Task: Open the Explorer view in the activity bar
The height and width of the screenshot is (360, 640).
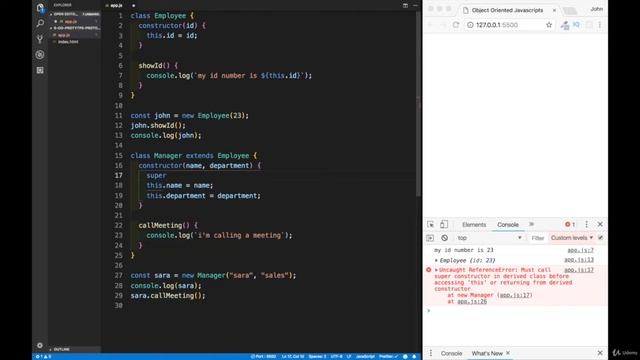Action: point(40,8)
